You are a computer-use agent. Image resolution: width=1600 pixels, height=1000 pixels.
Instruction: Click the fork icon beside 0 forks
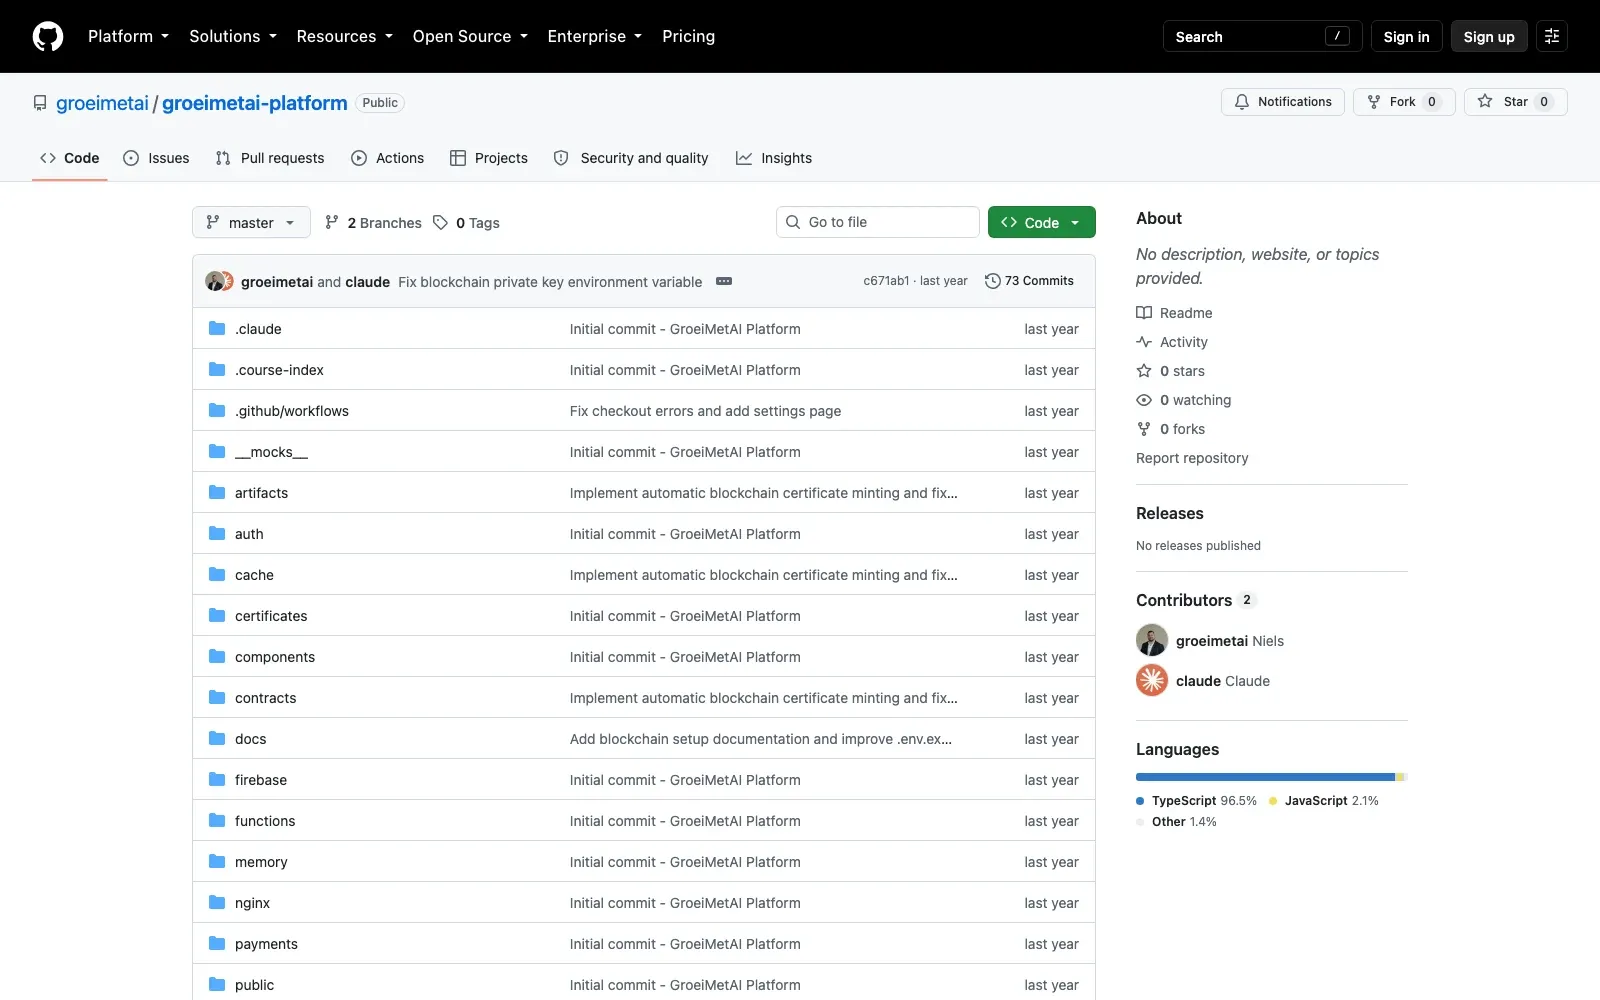[x=1144, y=429]
